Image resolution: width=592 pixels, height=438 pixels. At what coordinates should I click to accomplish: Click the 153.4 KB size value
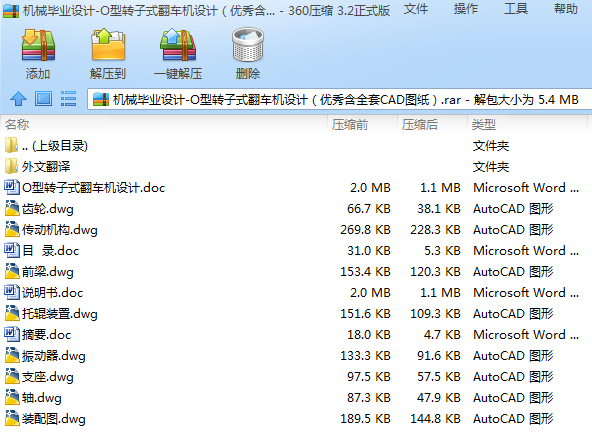click(x=365, y=272)
